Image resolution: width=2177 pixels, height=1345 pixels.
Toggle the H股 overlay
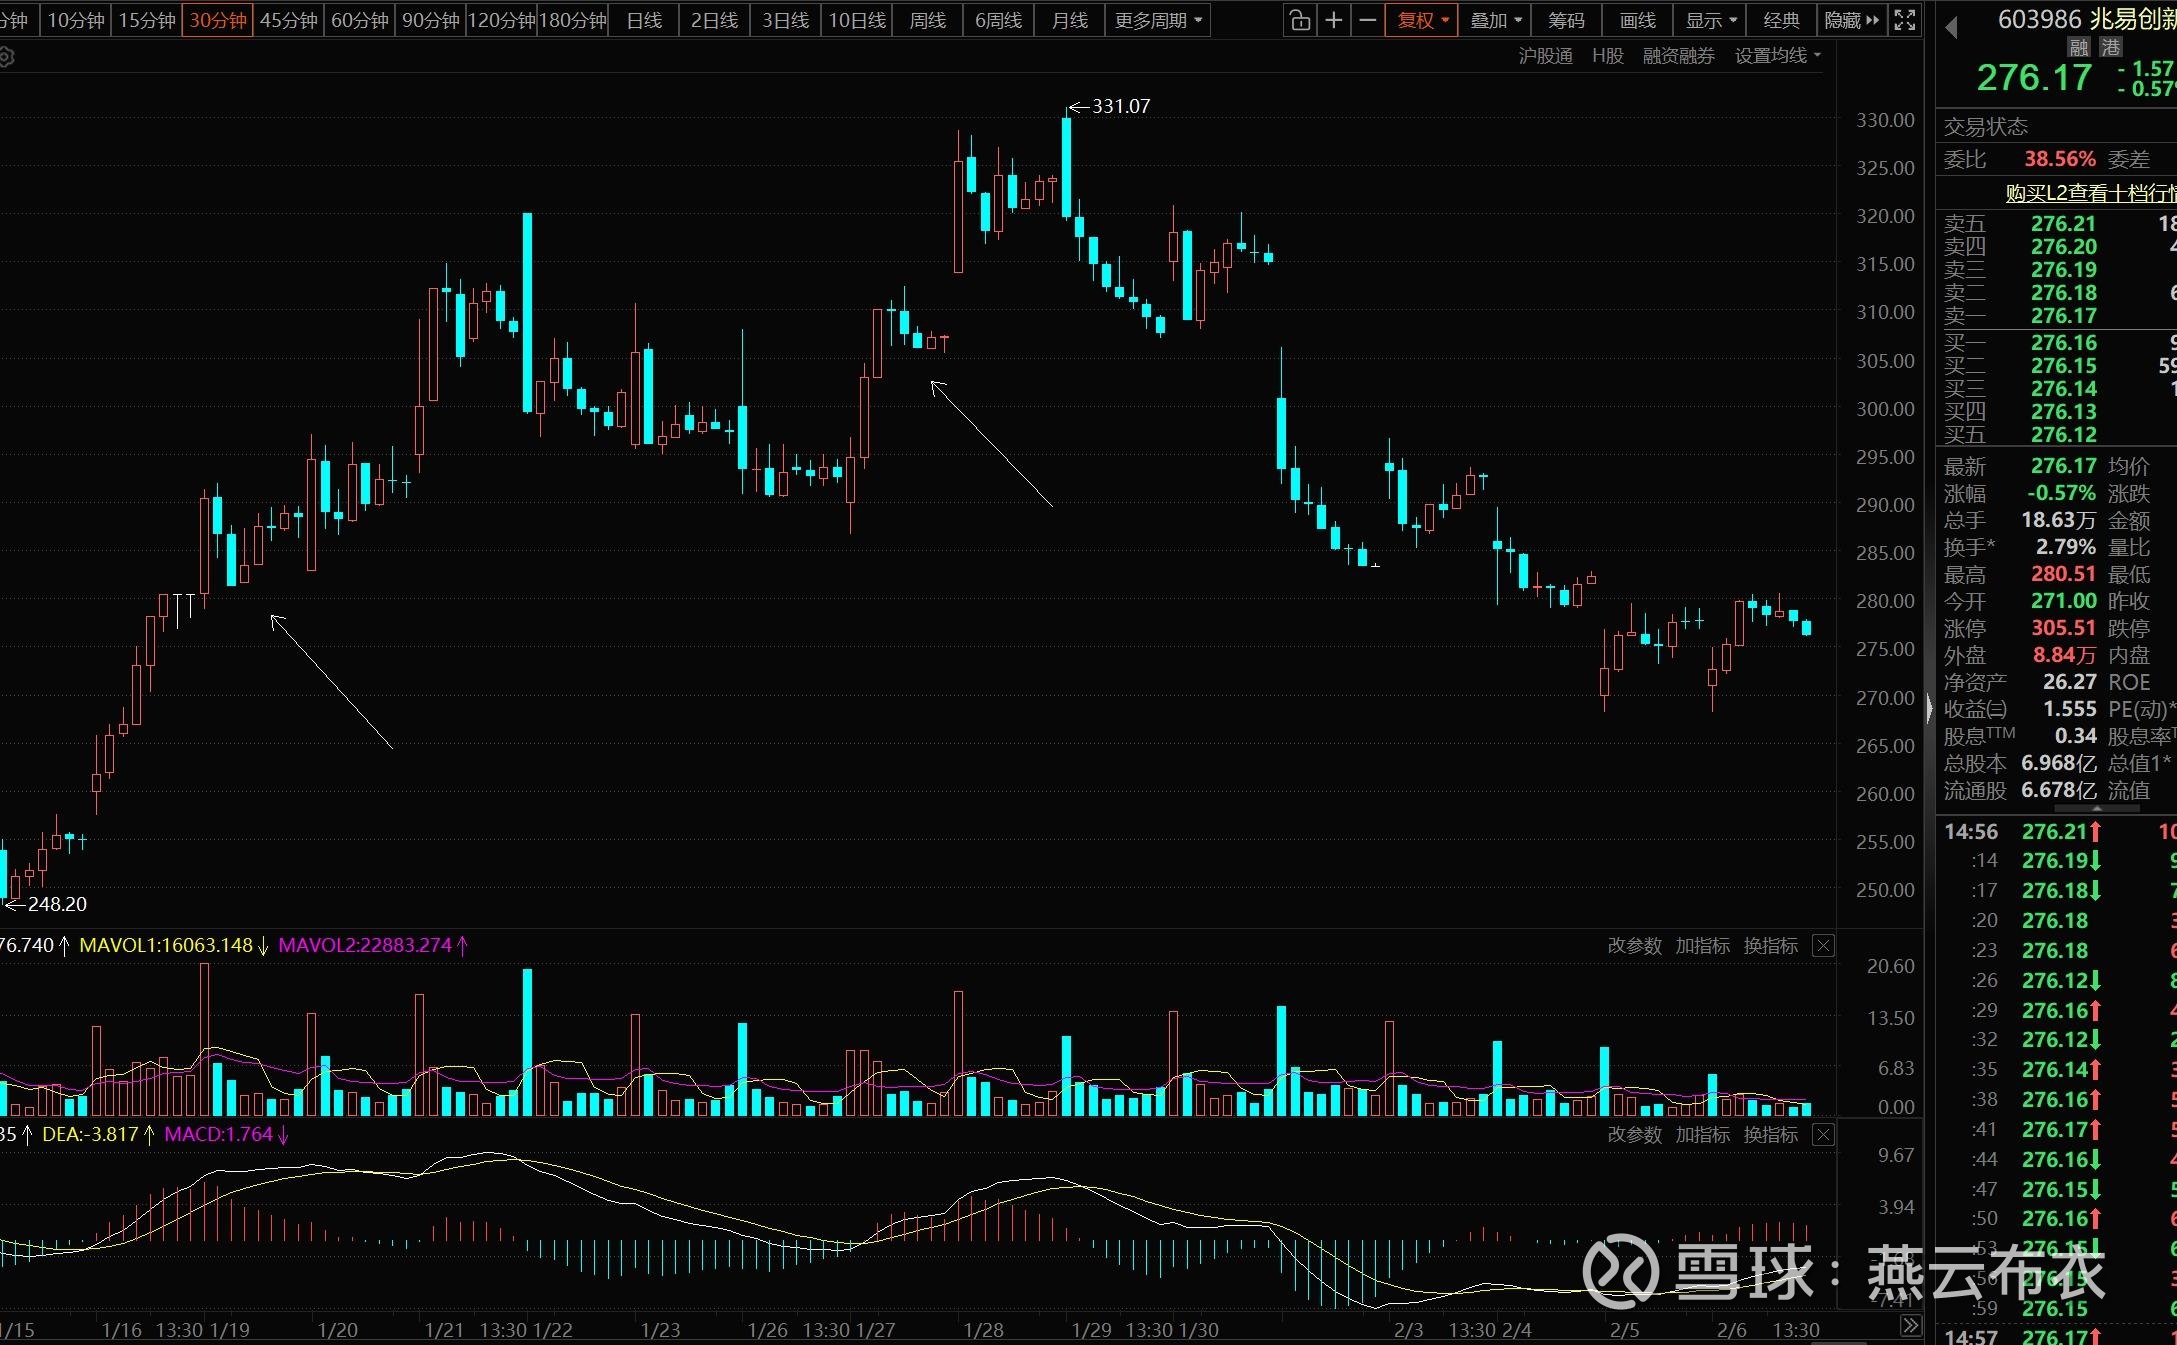click(1607, 56)
